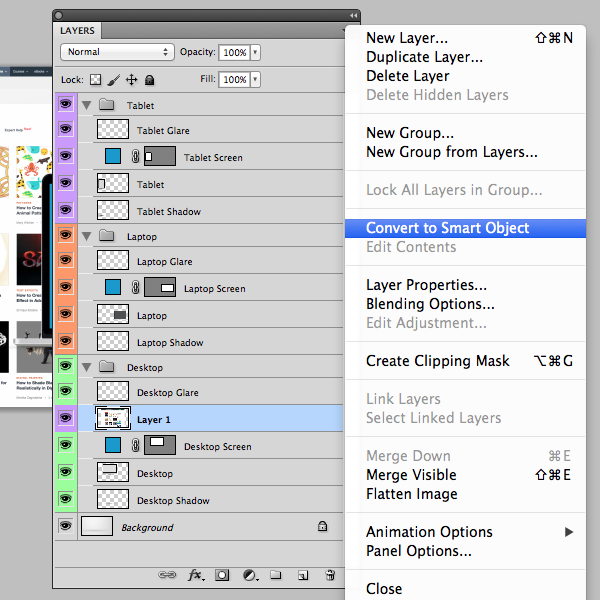Select the Laptop Screen layer mask thumbnail

pyautogui.click(x=160, y=287)
